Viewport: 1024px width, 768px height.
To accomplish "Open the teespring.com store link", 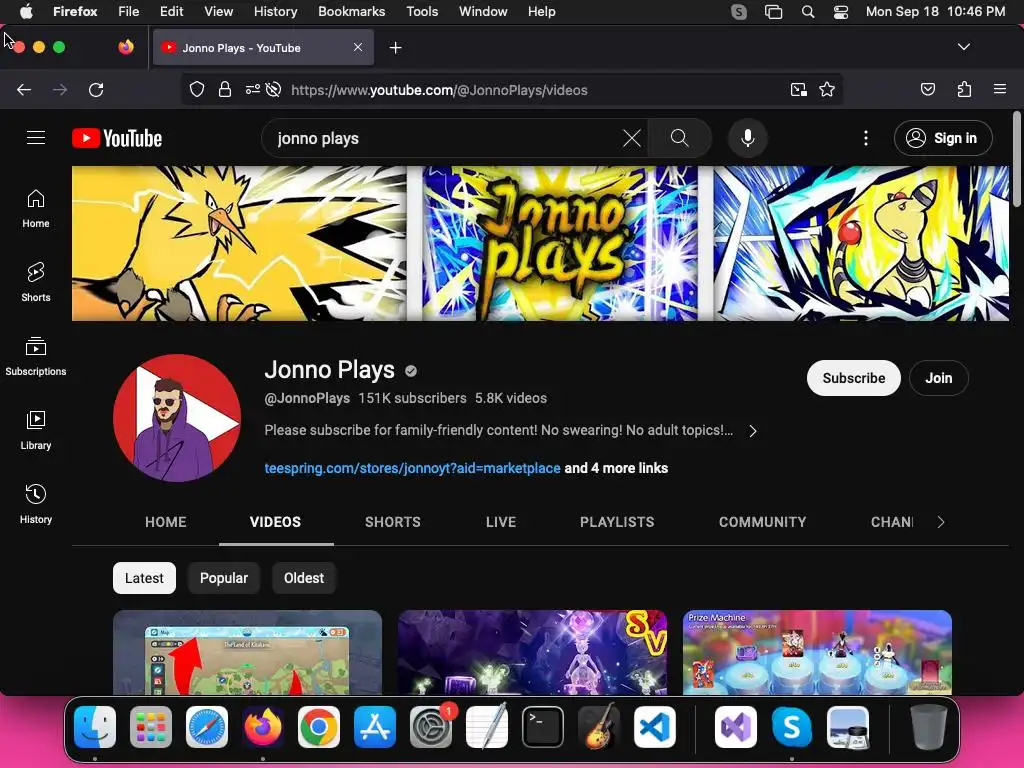I will [412, 468].
